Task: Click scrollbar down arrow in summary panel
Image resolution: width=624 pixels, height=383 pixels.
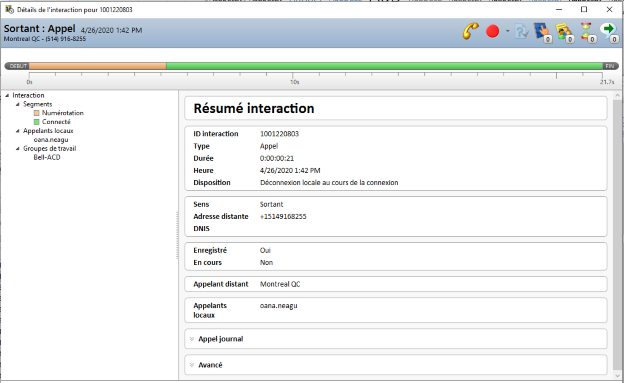Action: (617, 375)
